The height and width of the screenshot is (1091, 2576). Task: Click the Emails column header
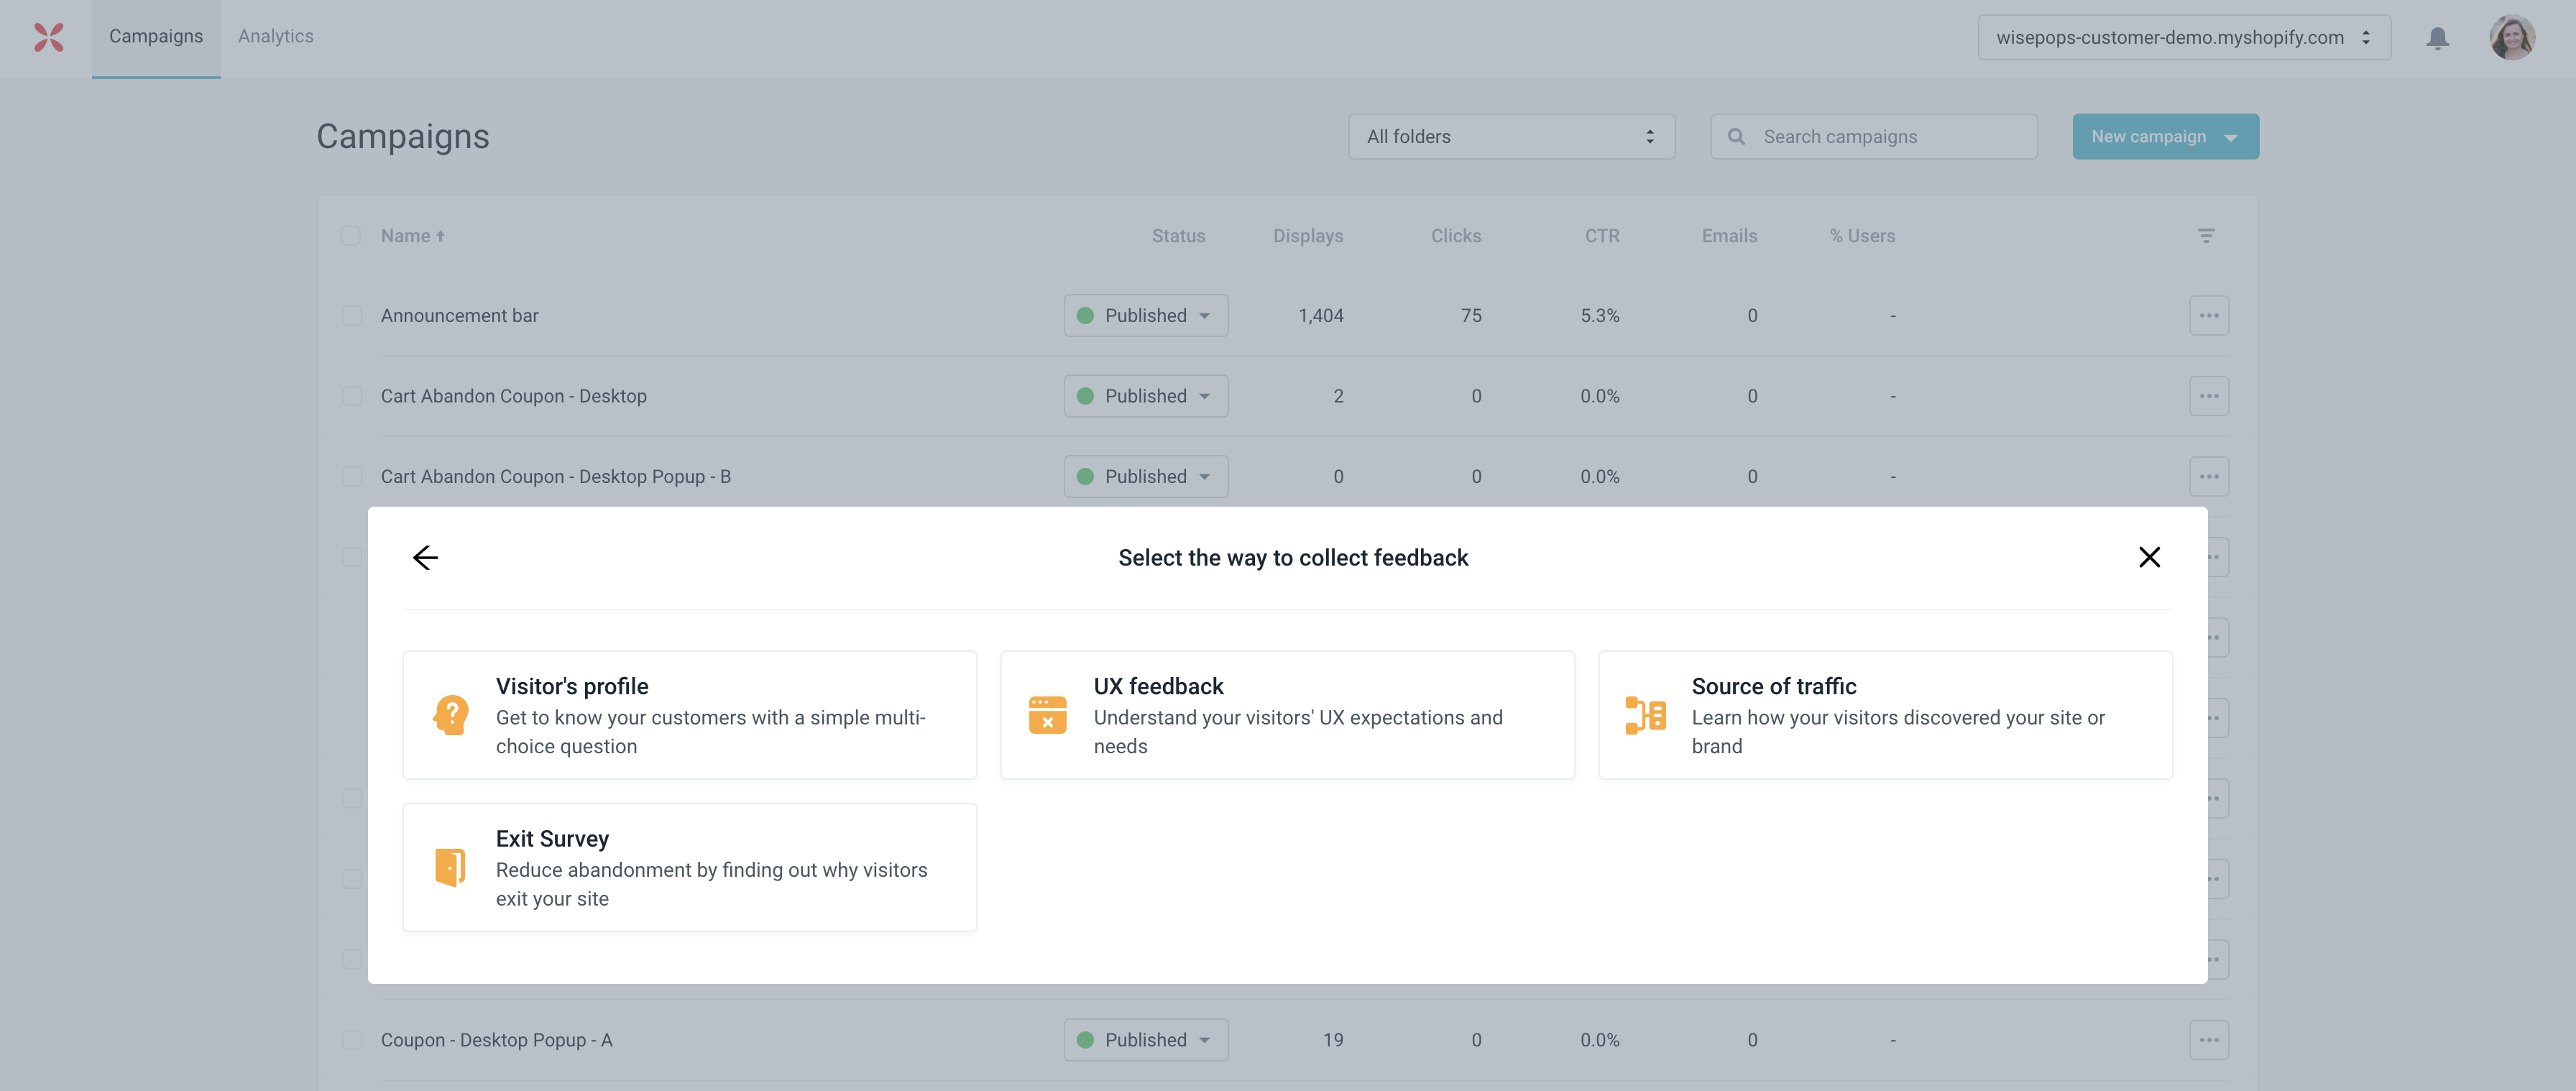[x=1729, y=236]
